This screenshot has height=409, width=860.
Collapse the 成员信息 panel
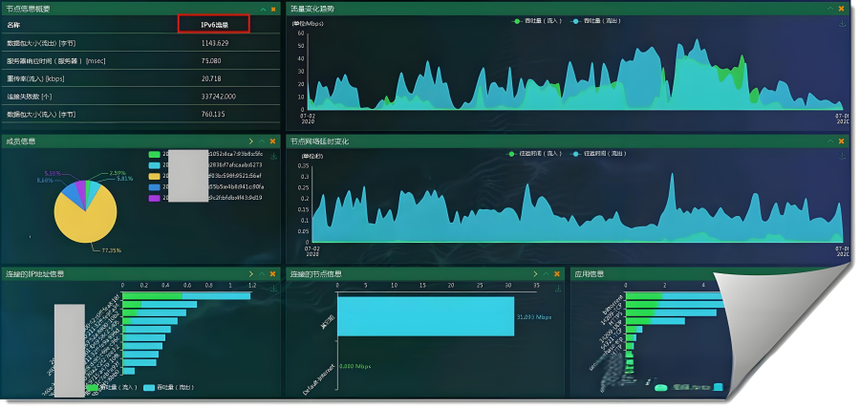(262, 141)
